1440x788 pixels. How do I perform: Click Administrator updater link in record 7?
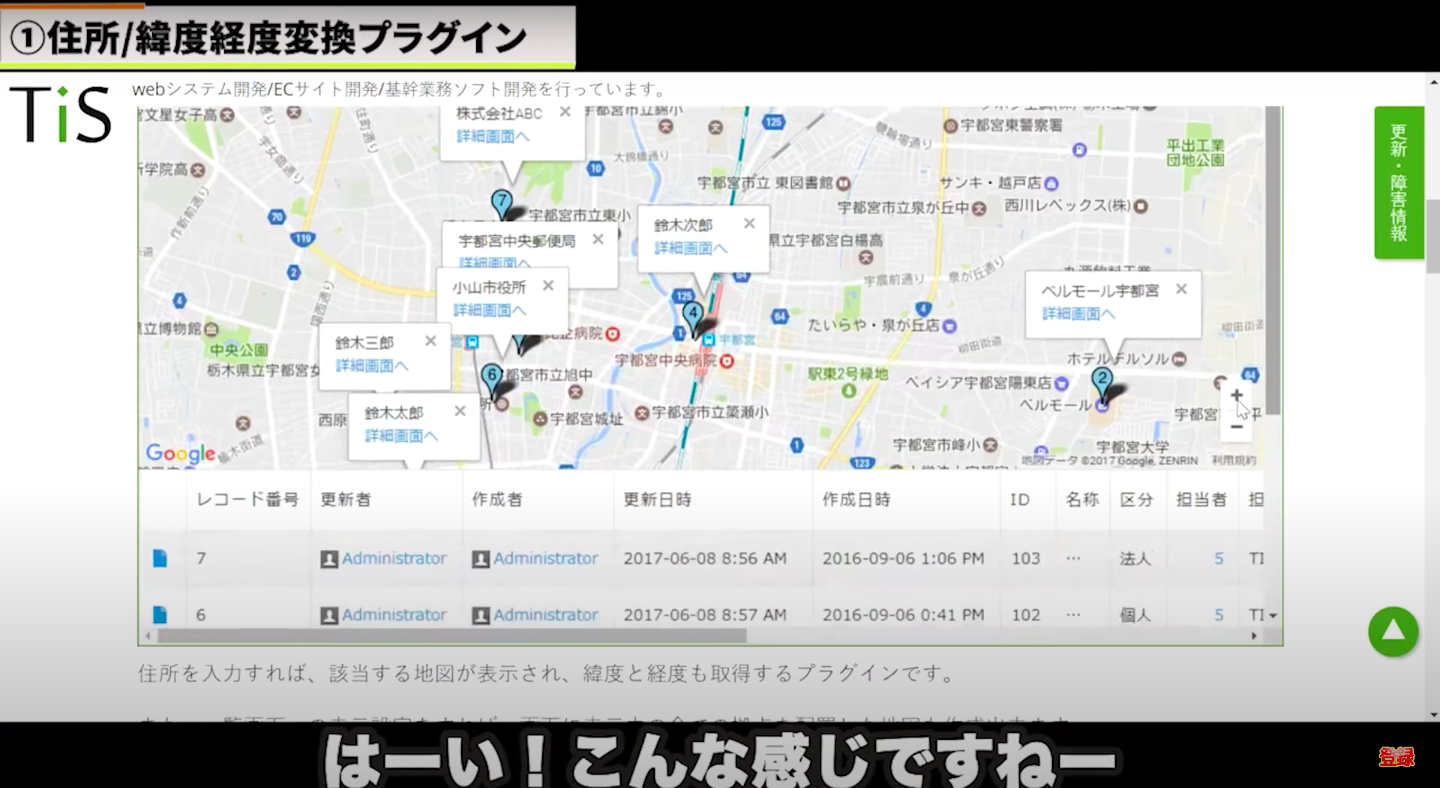click(393, 559)
